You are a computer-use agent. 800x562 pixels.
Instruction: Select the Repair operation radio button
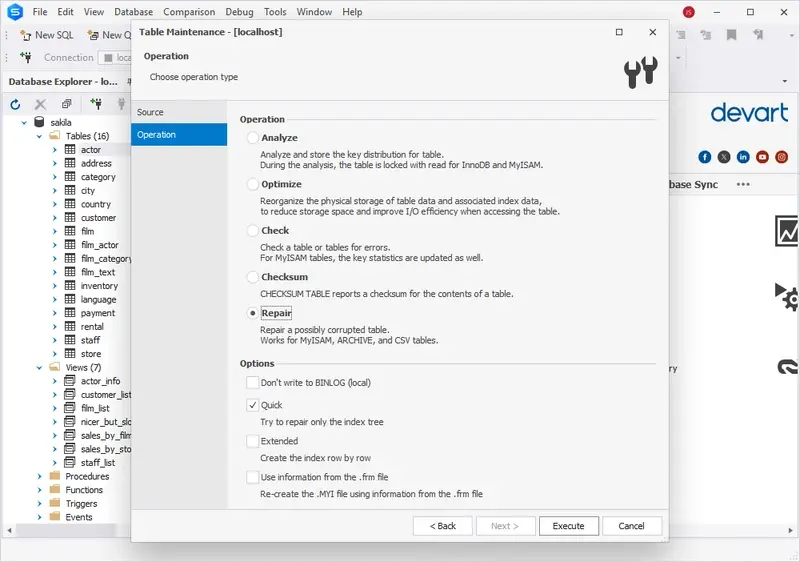[253, 313]
